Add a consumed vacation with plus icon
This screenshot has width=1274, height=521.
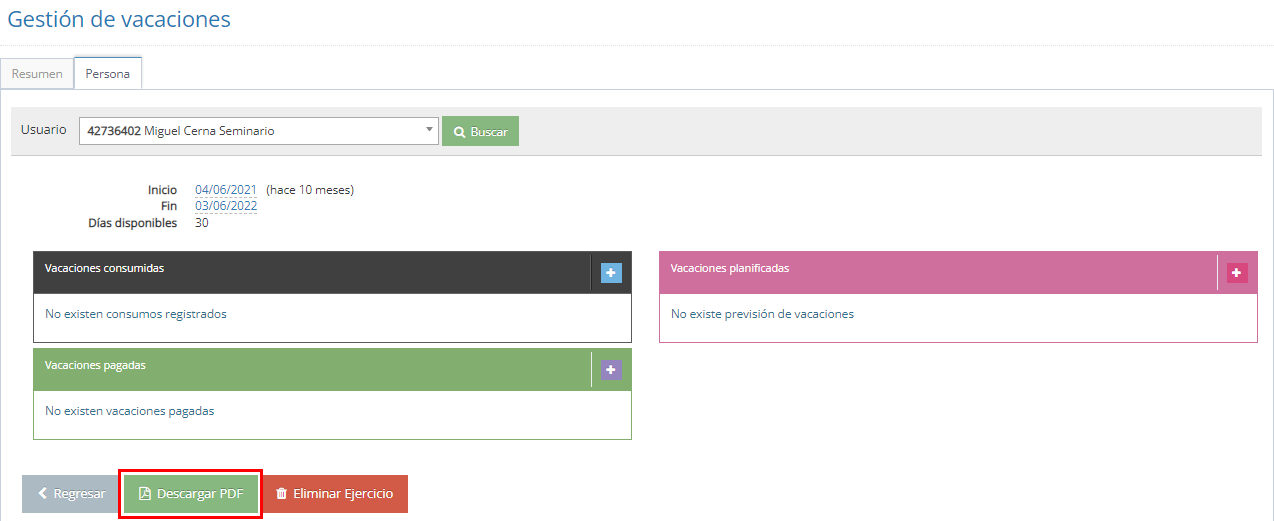point(611,273)
